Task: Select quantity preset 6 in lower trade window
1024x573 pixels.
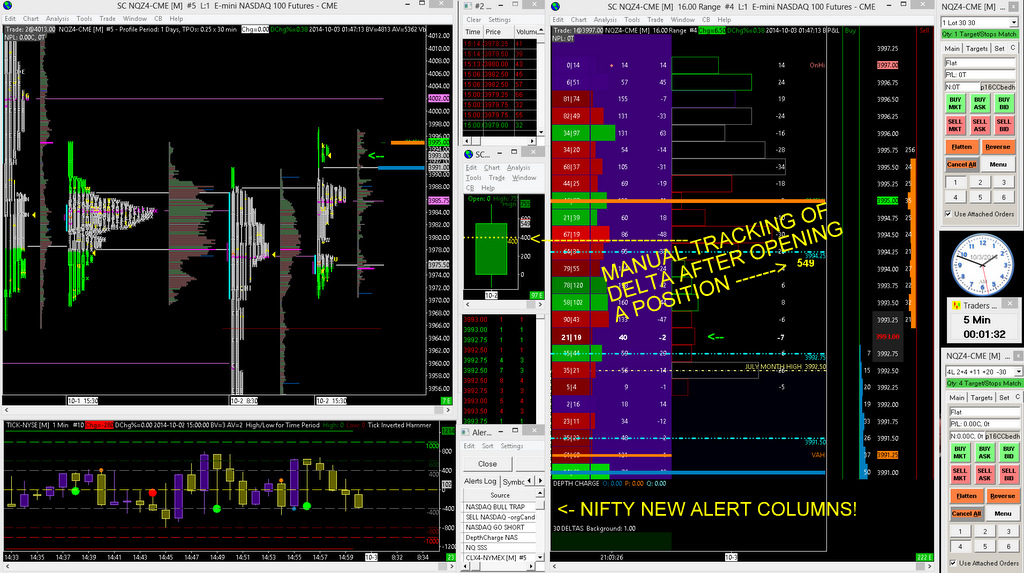Action: pyautogui.click(x=1008, y=546)
